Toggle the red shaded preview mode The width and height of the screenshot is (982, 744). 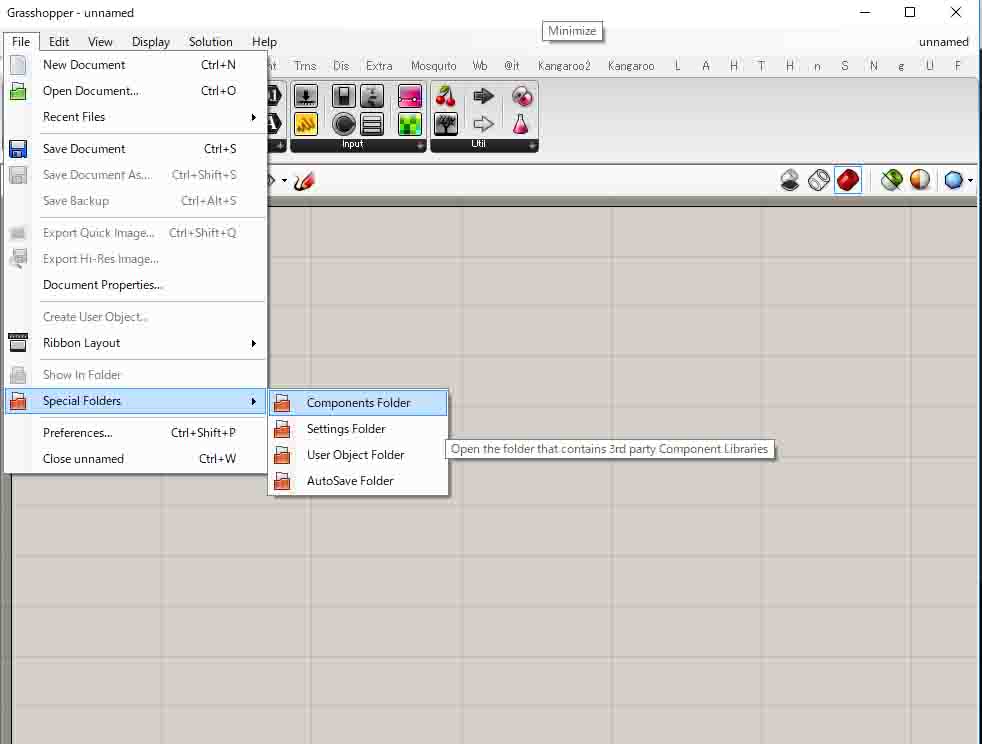point(847,180)
